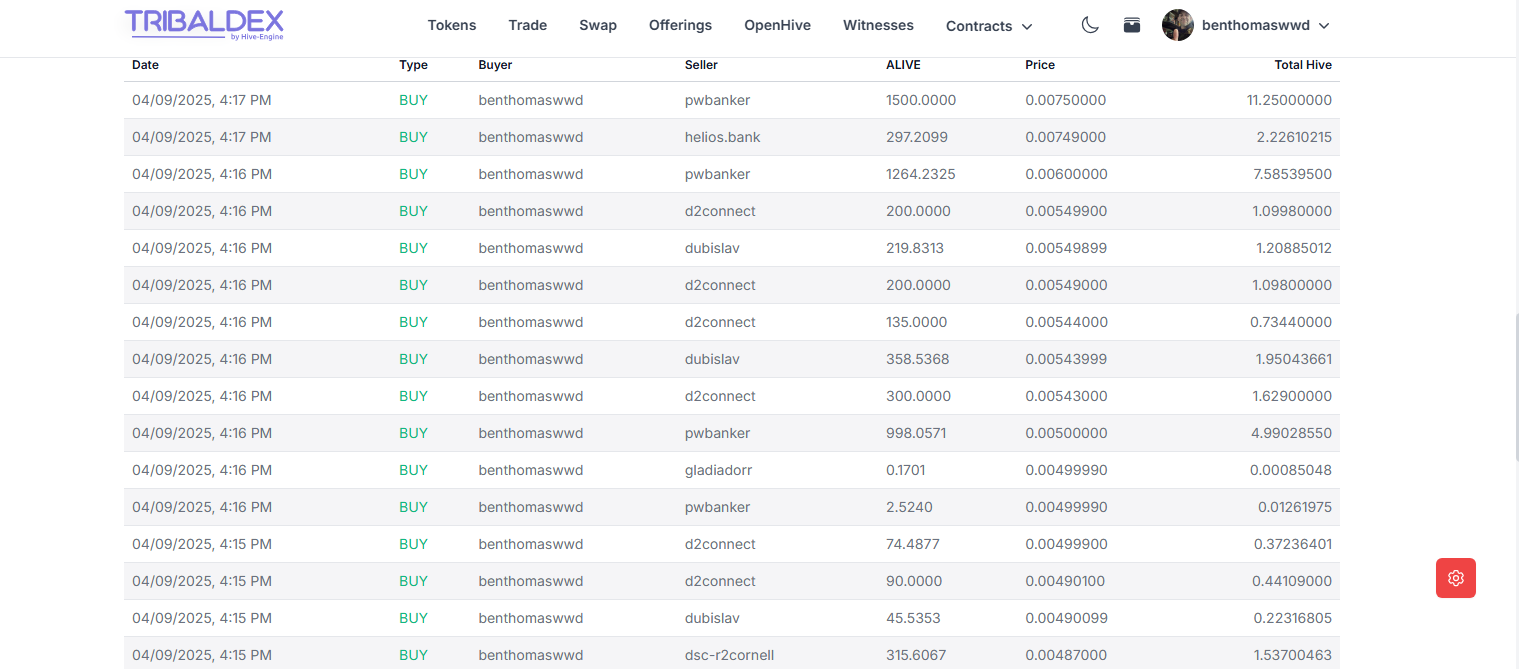Select the 998.0571 ALIVE amount
Screen dimensions: 1519x669
(916, 433)
